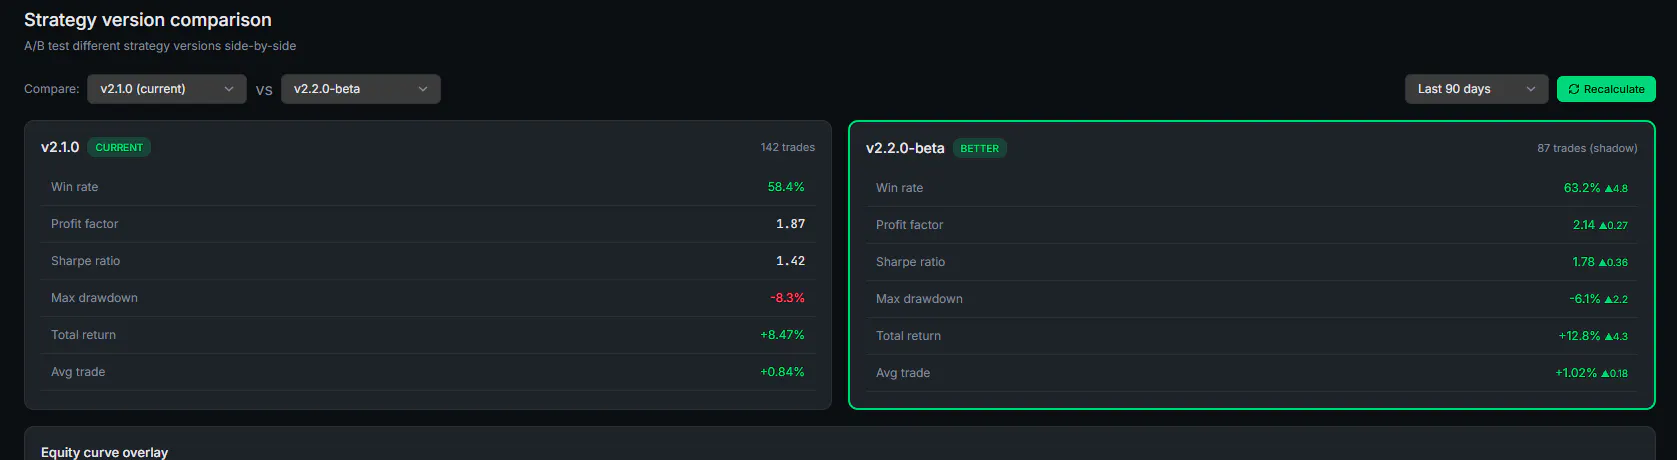The width and height of the screenshot is (1677, 460).
Task: Click the Sharpe ratio label in v2.2.0-beta card
Action: pos(910,262)
